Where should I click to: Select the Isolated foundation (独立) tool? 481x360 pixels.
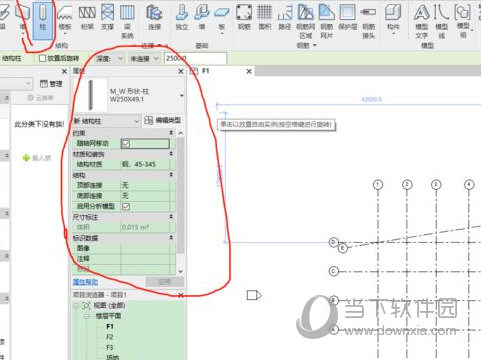182,18
